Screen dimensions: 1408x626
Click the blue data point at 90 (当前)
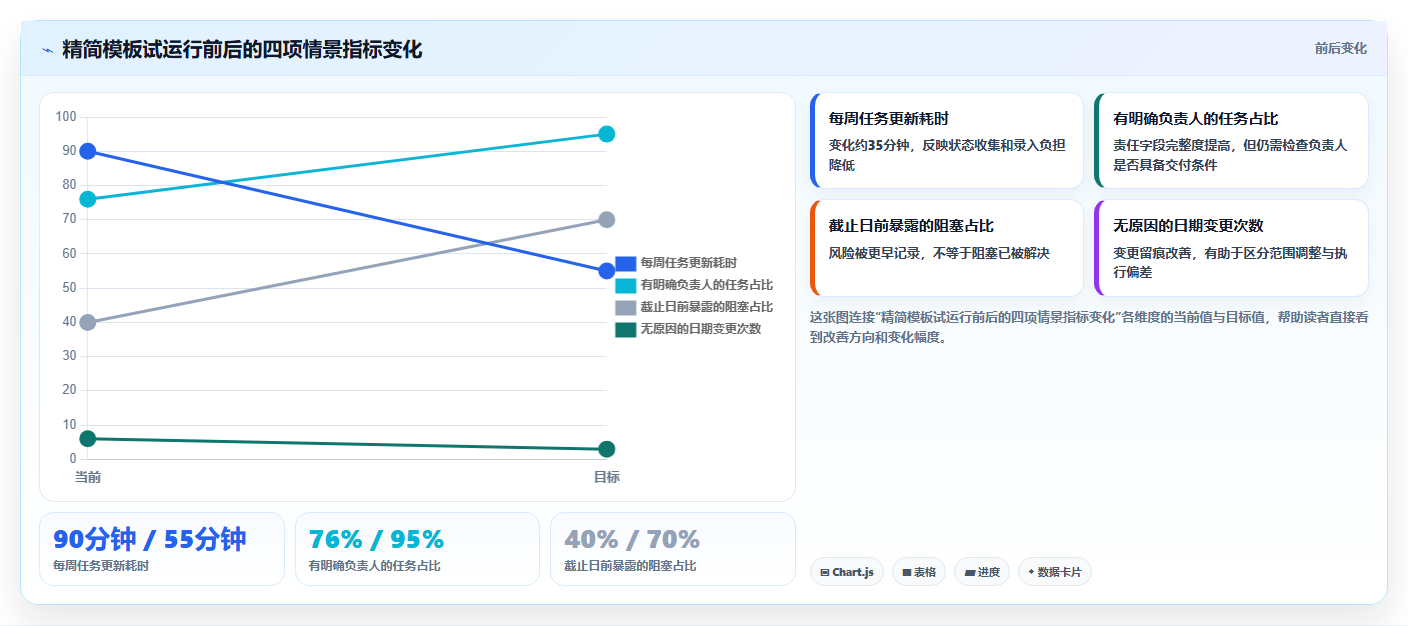[x=88, y=151]
